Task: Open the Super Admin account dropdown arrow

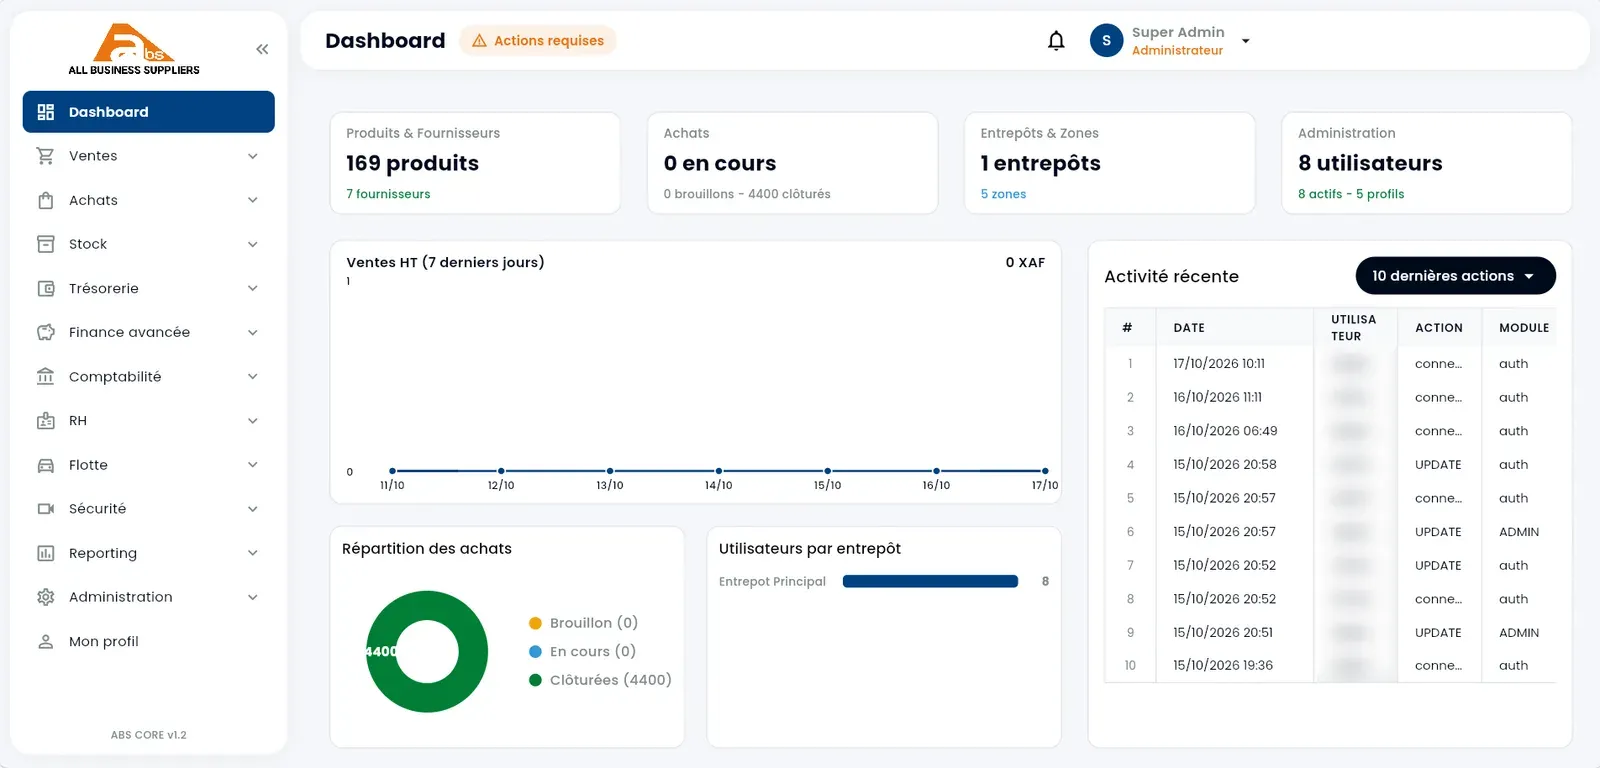Action: 1245,41
